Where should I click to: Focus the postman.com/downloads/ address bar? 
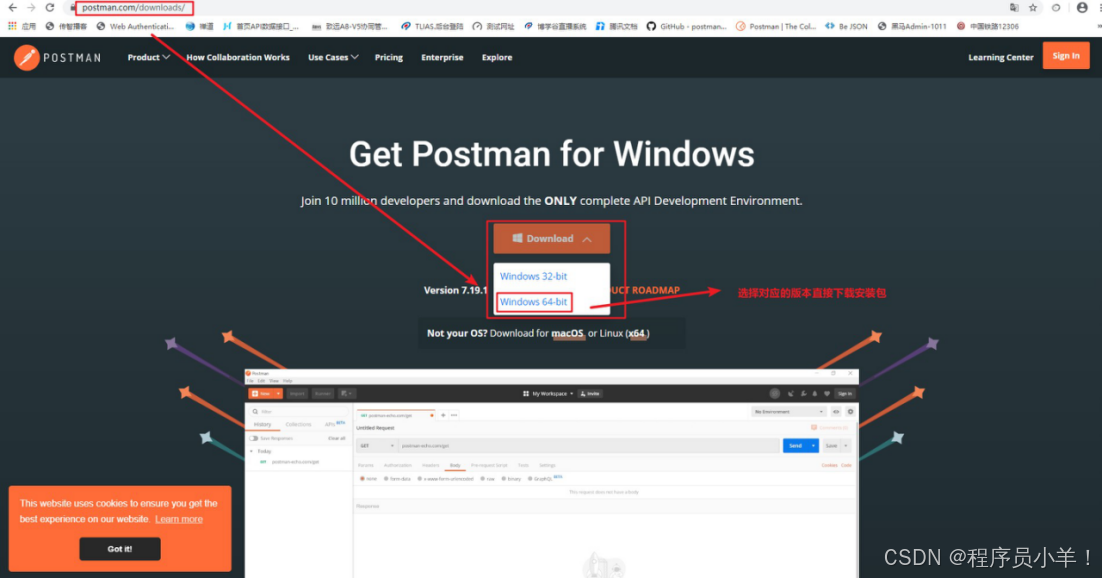point(134,8)
